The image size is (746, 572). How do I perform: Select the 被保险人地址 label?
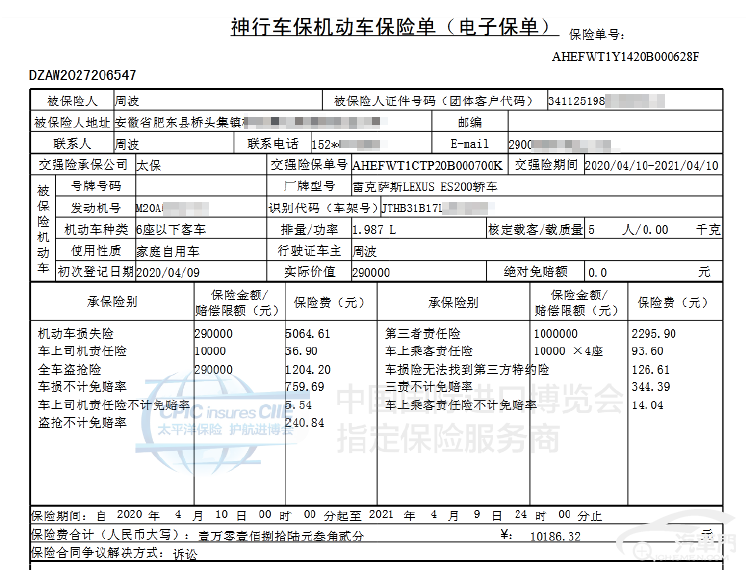pyautogui.click(x=72, y=122)
